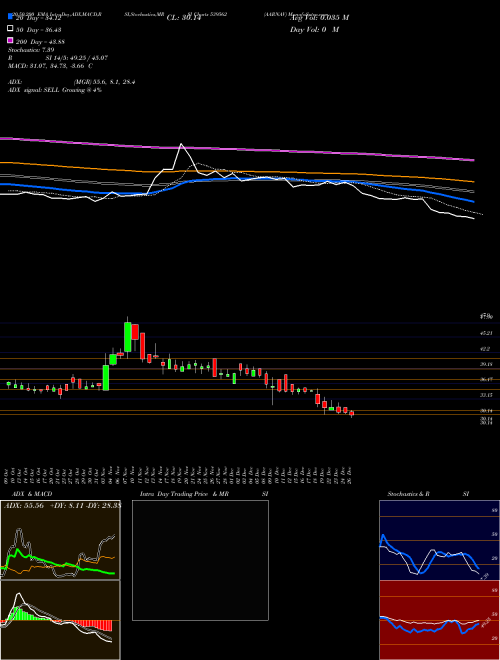Click the 'ADX & MACD' panel title
Screen dimensions: 500x660
tap(32, 494)
